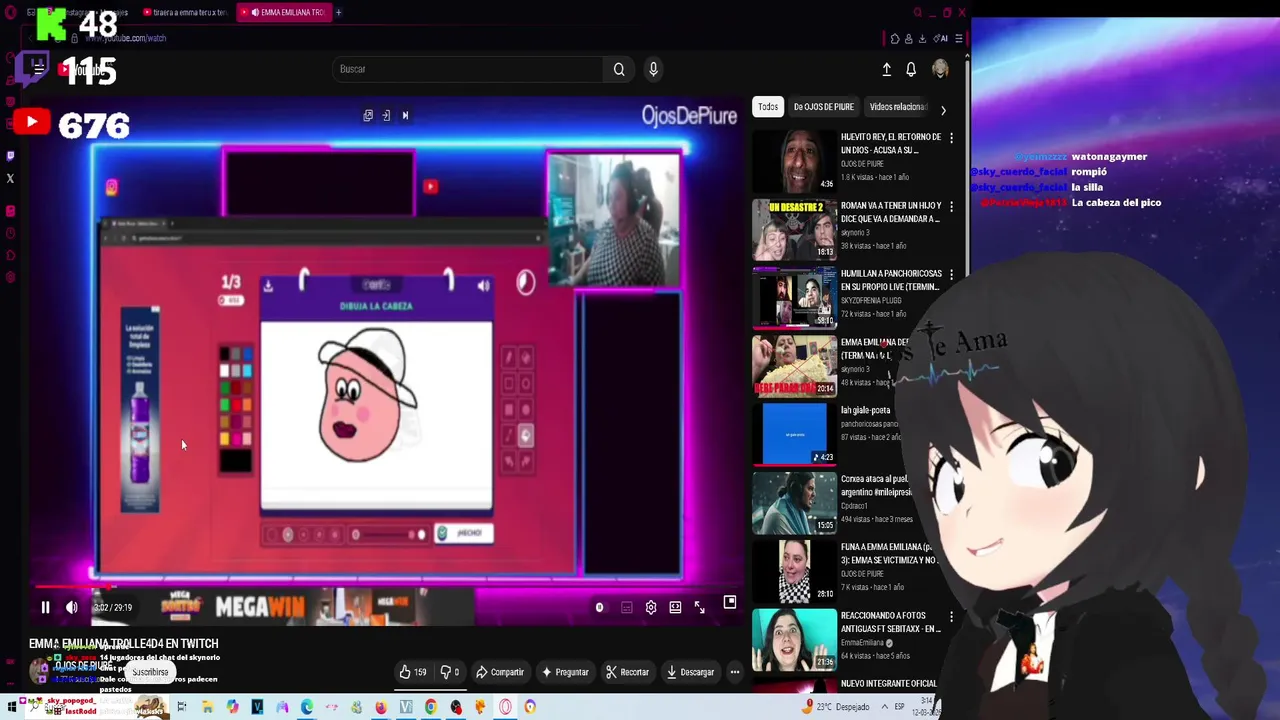
Task: Toggle subtitles on the video player
Action: (x=626, y=607)
